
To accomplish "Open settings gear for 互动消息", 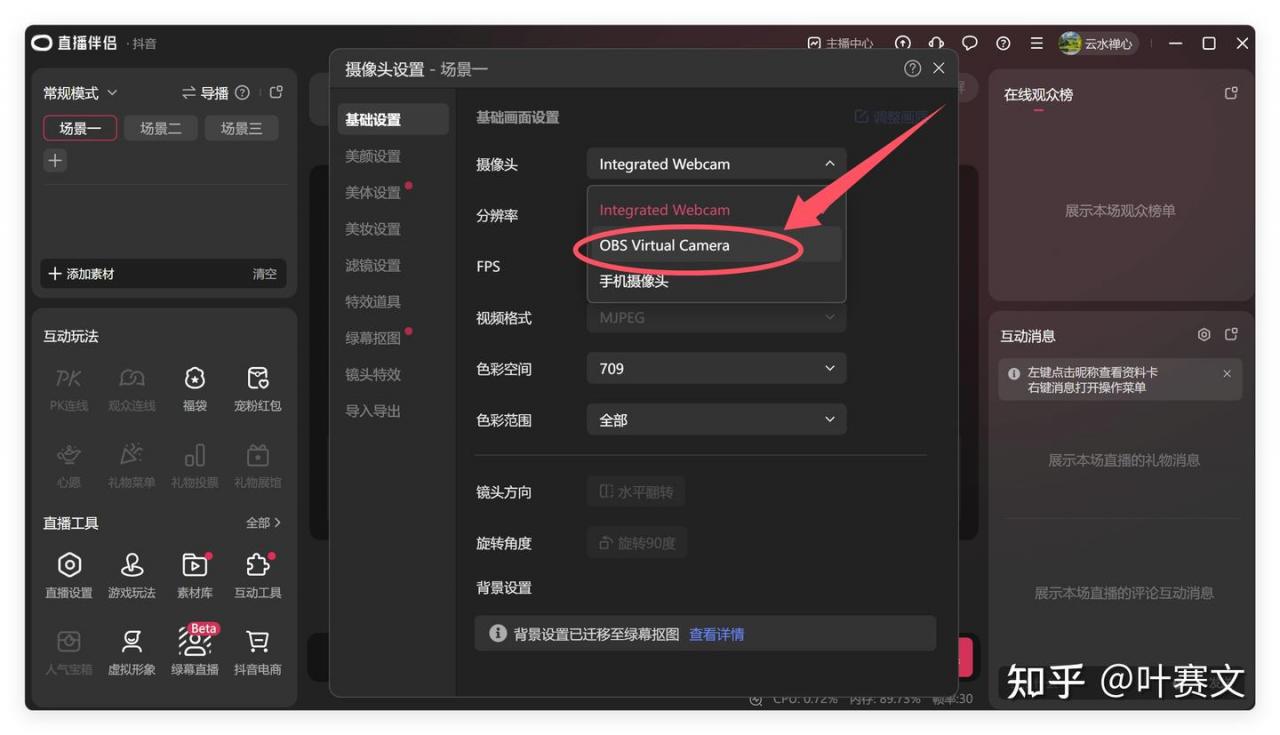I will coord(1204,334).
